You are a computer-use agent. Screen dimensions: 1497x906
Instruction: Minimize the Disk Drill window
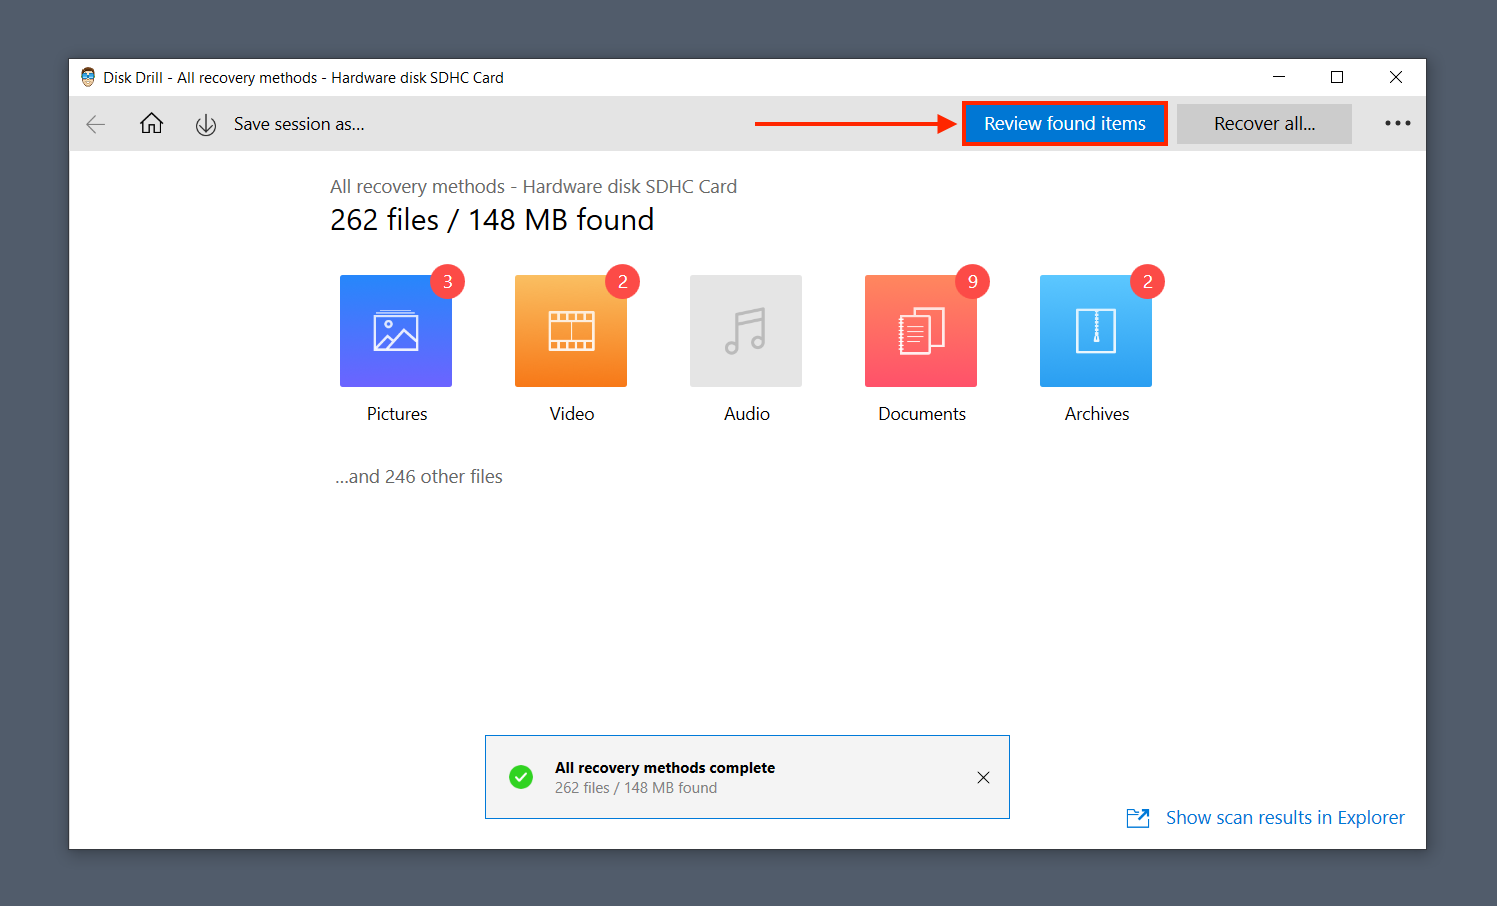tap(1279, 77)
